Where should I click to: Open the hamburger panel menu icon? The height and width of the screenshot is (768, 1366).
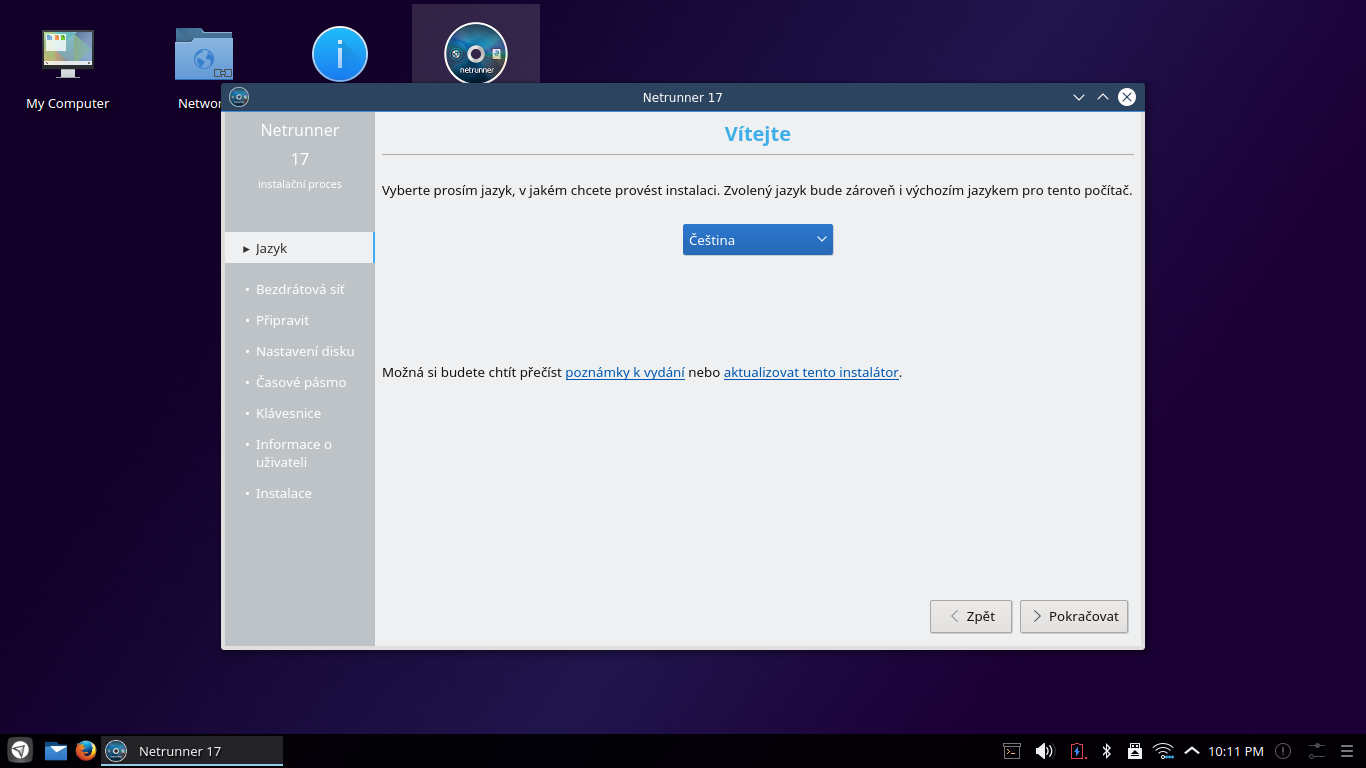tap(1348, 751)
